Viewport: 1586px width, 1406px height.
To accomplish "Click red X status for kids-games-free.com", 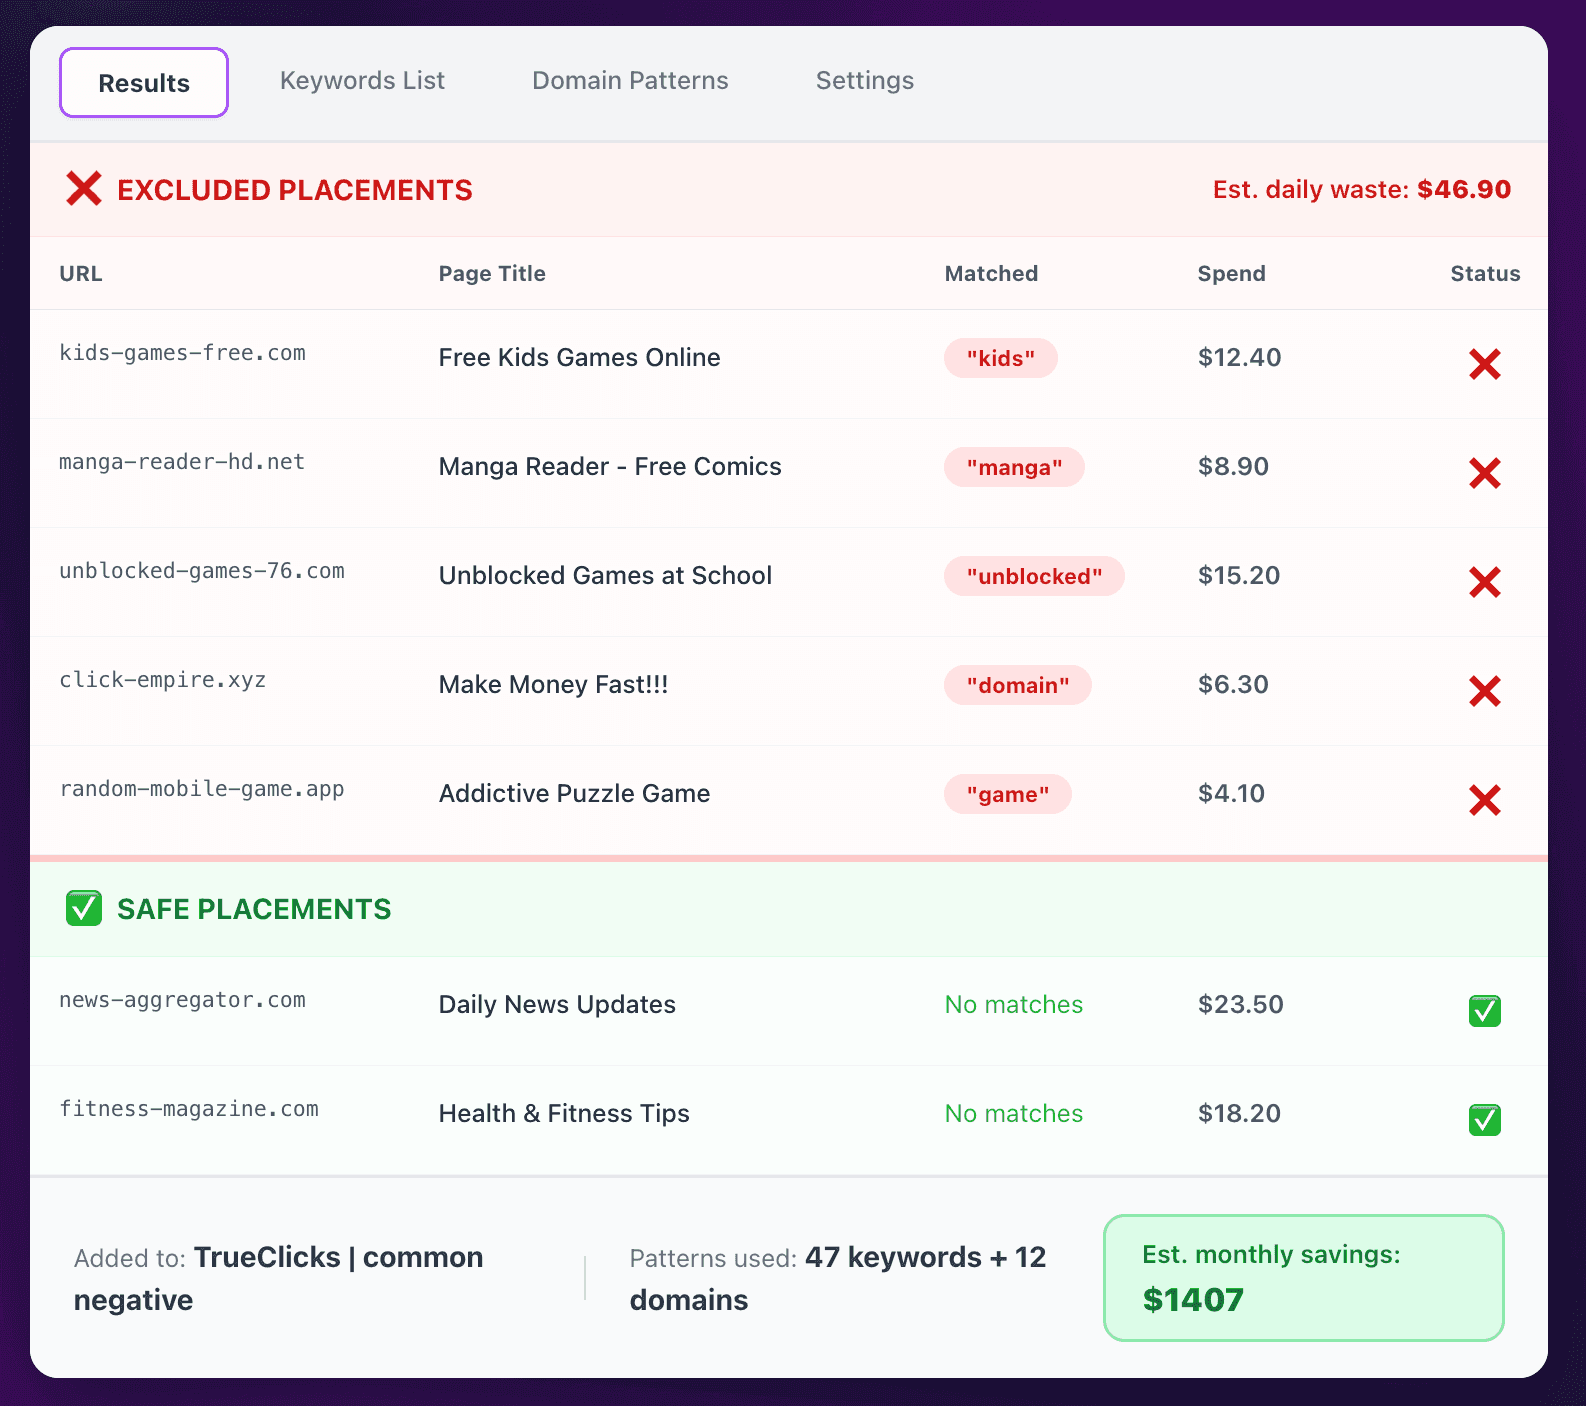I will click(1484, 364).
